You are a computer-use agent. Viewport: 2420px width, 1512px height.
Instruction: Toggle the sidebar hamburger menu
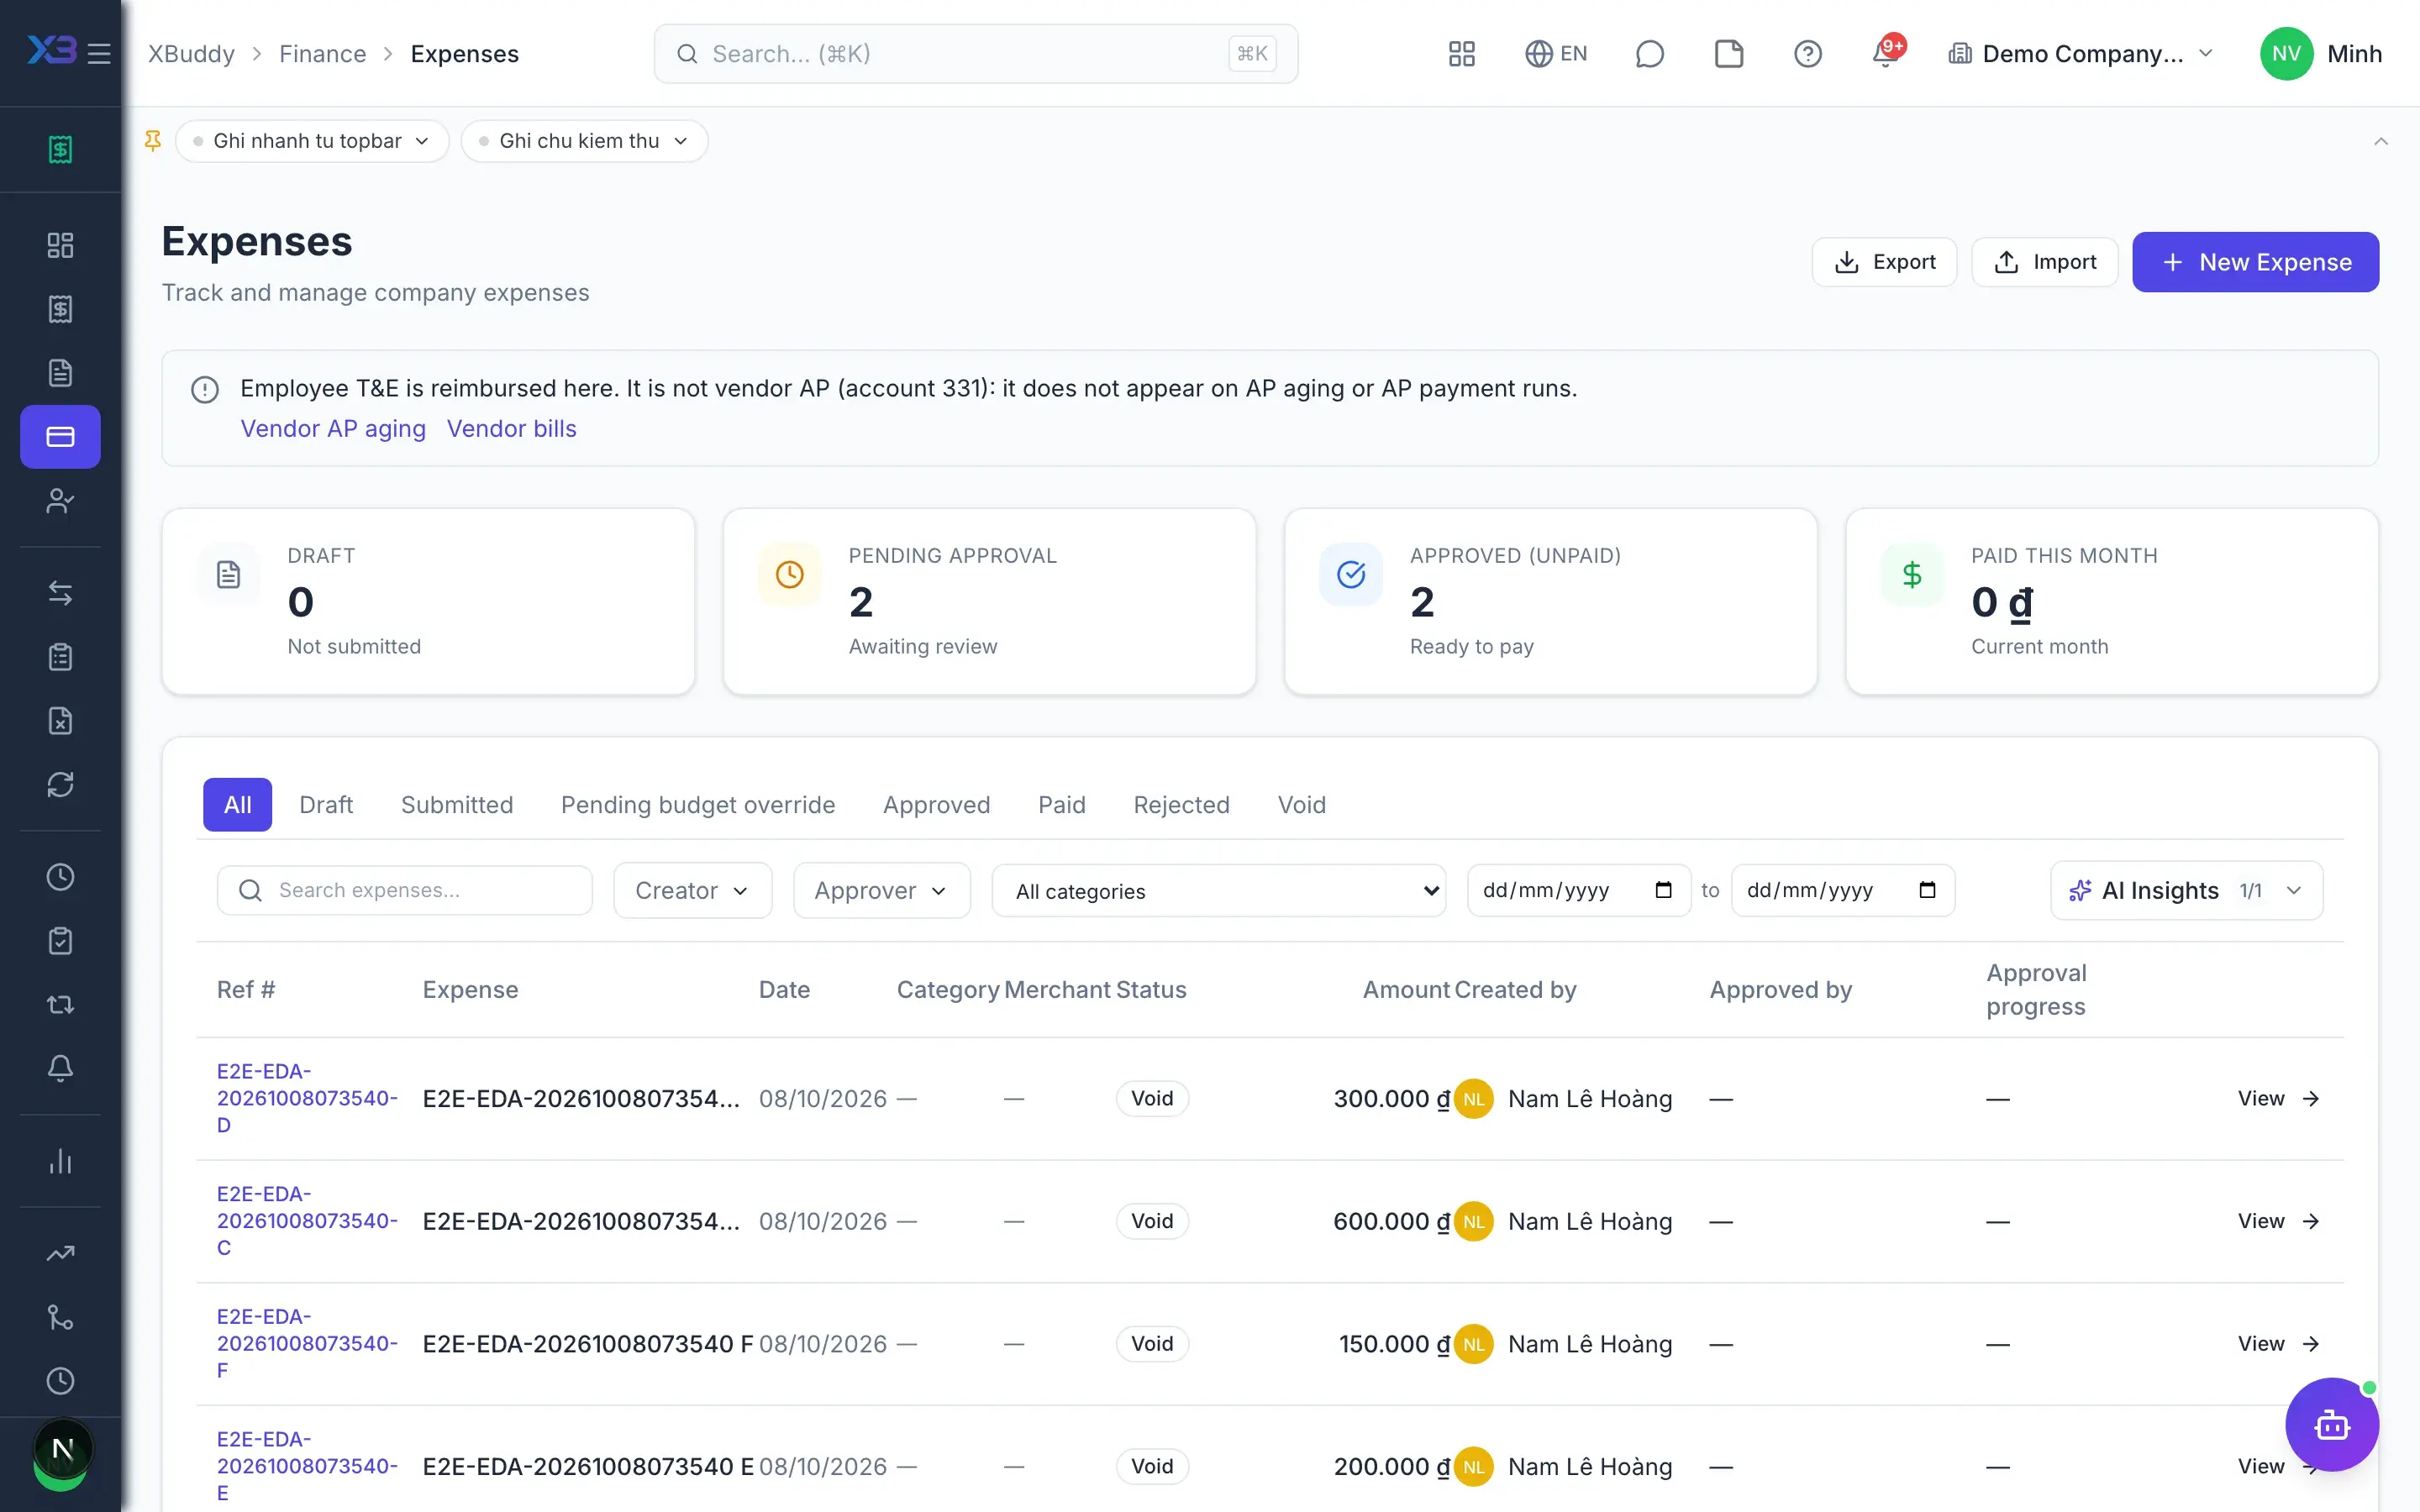click(99, 53)
